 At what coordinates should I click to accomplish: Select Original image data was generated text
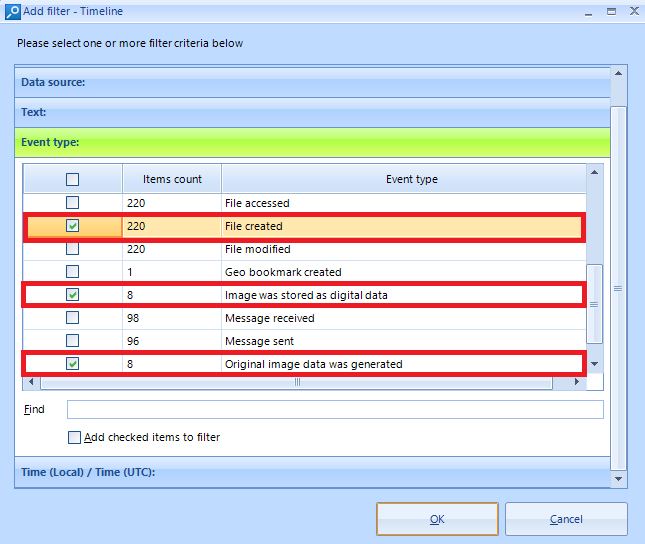314,365
